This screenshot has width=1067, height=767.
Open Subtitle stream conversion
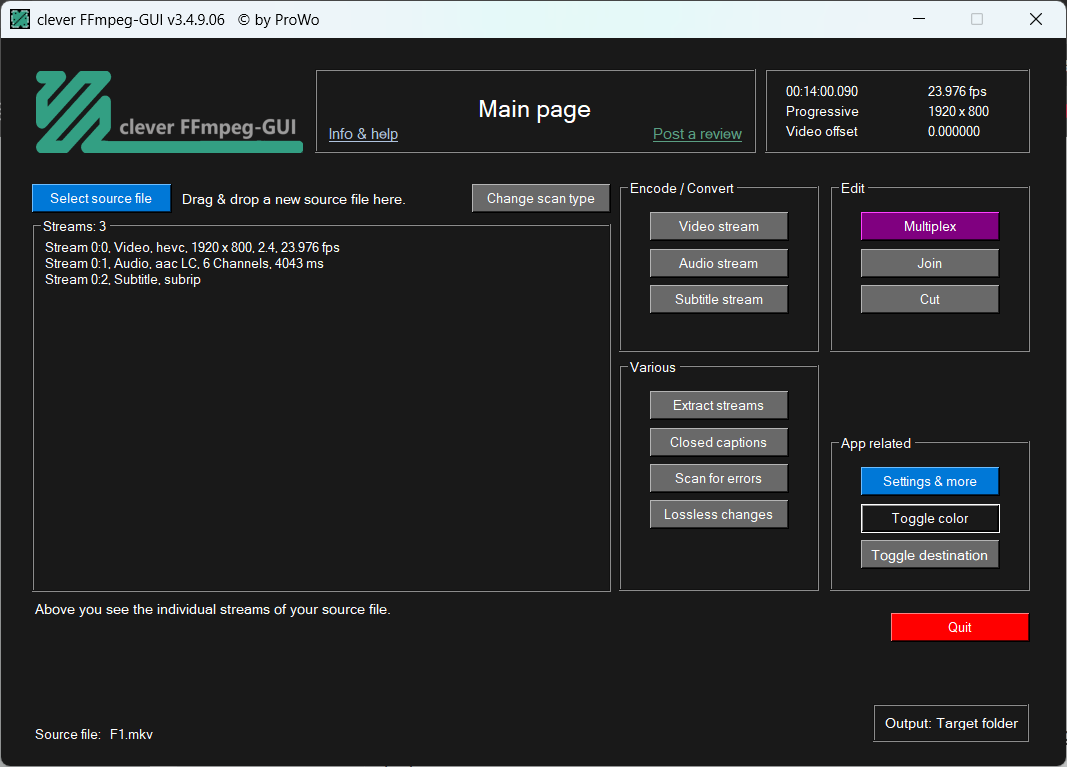click(x=719, y=299)
